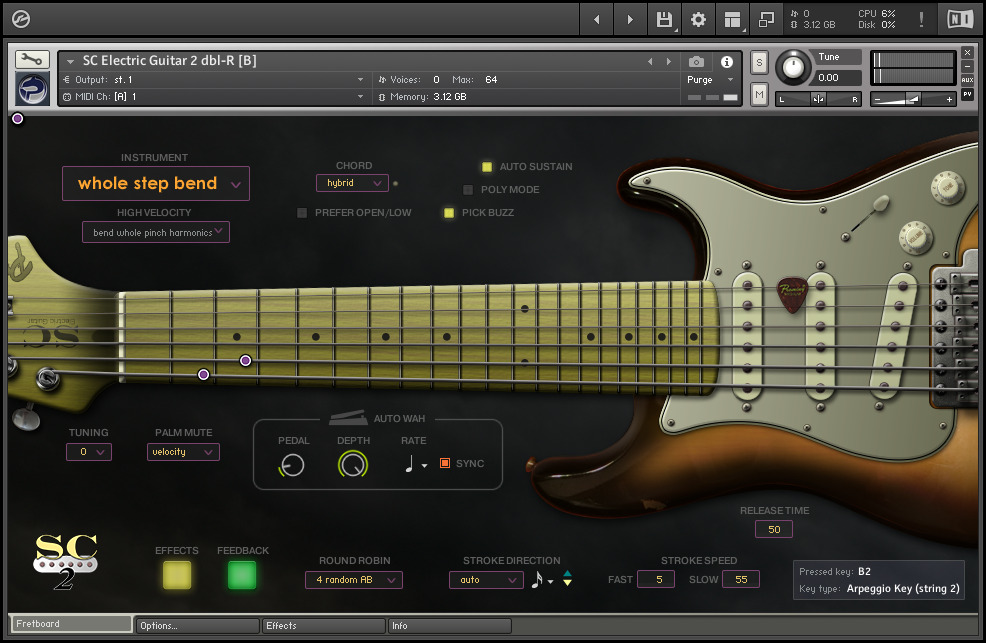Click the stroke note value selector next to auto

pyautogui.click(x=542, y=580)
